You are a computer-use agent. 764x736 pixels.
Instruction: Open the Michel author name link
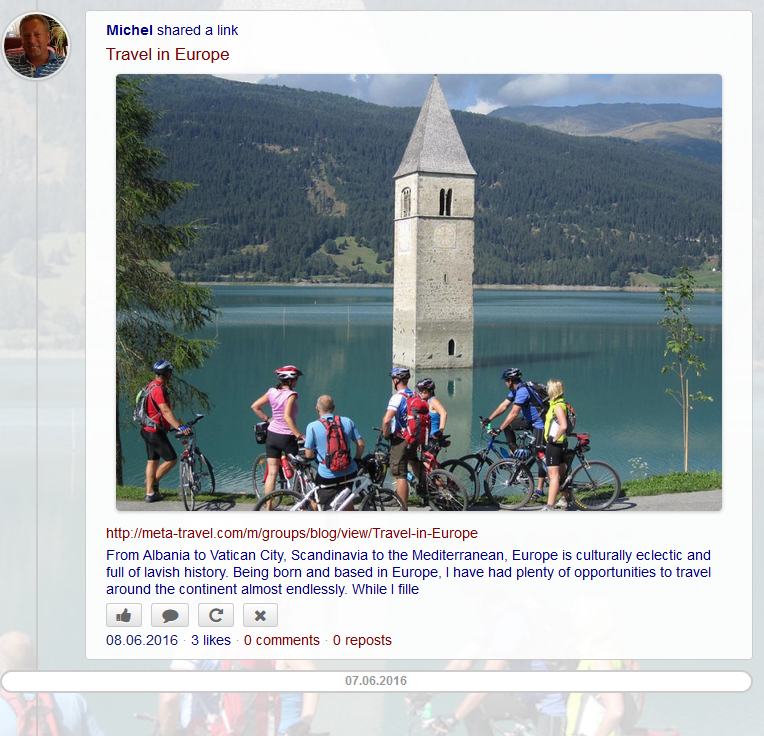130,30
